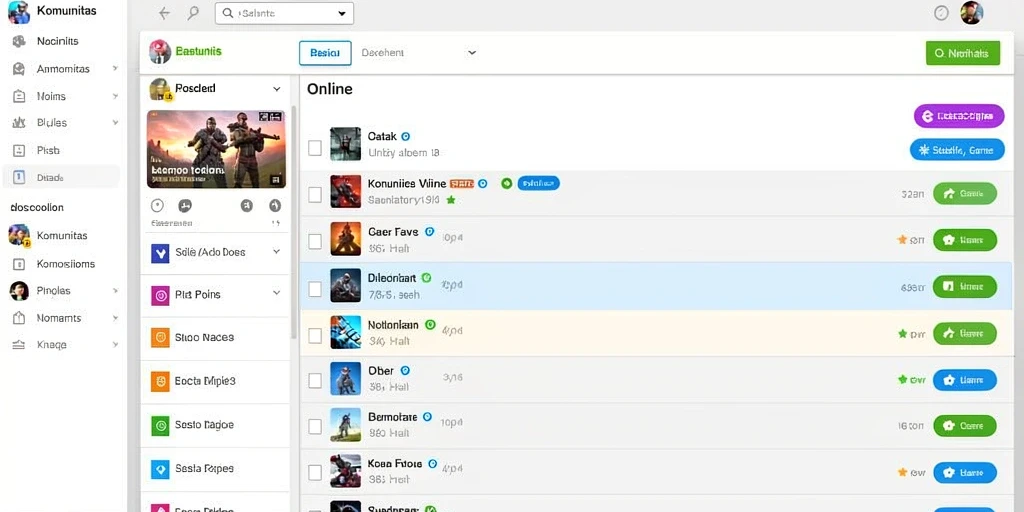Screen dimensions: 1024x512
Task: Check the box next to Oatak
Action: (315, 148)
